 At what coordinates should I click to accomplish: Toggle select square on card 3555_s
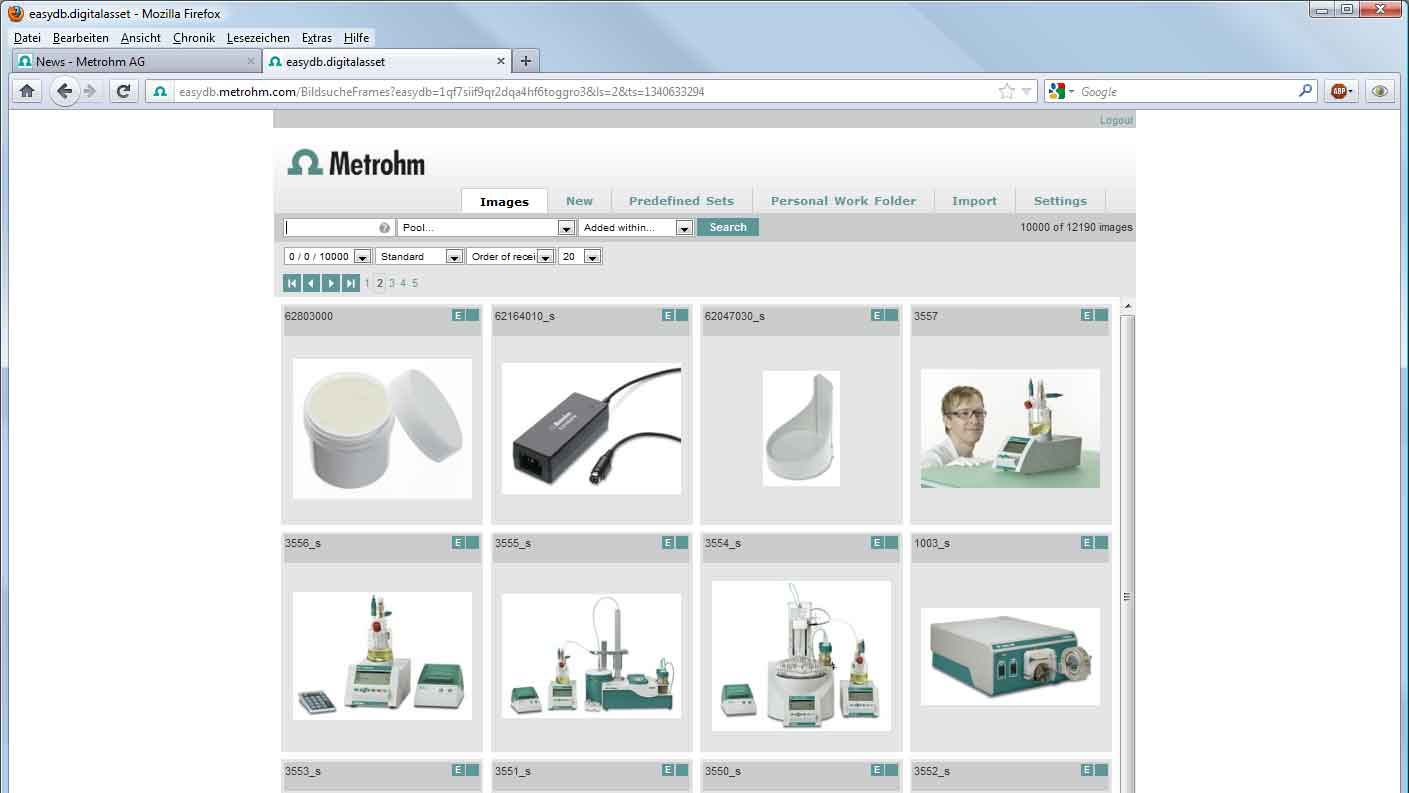[682, 542]
